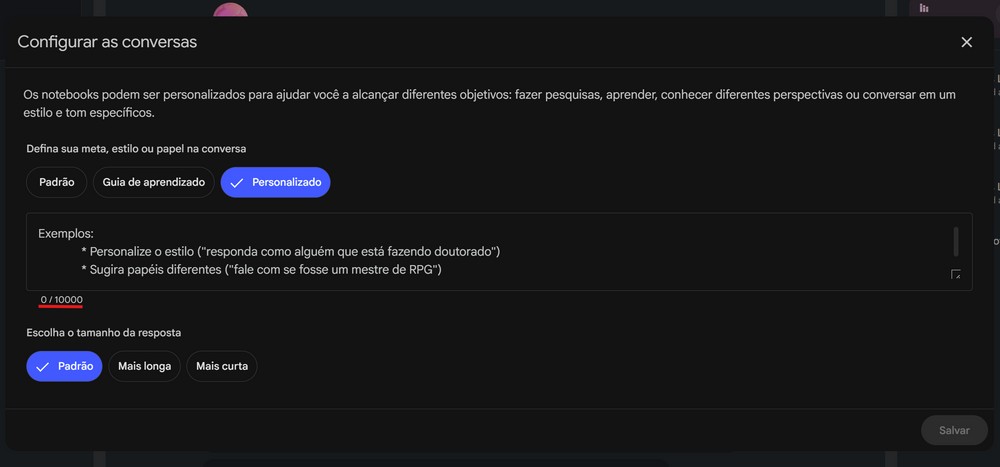Click the checkmark on the Personalizado chip

click(x=237, y=182)
